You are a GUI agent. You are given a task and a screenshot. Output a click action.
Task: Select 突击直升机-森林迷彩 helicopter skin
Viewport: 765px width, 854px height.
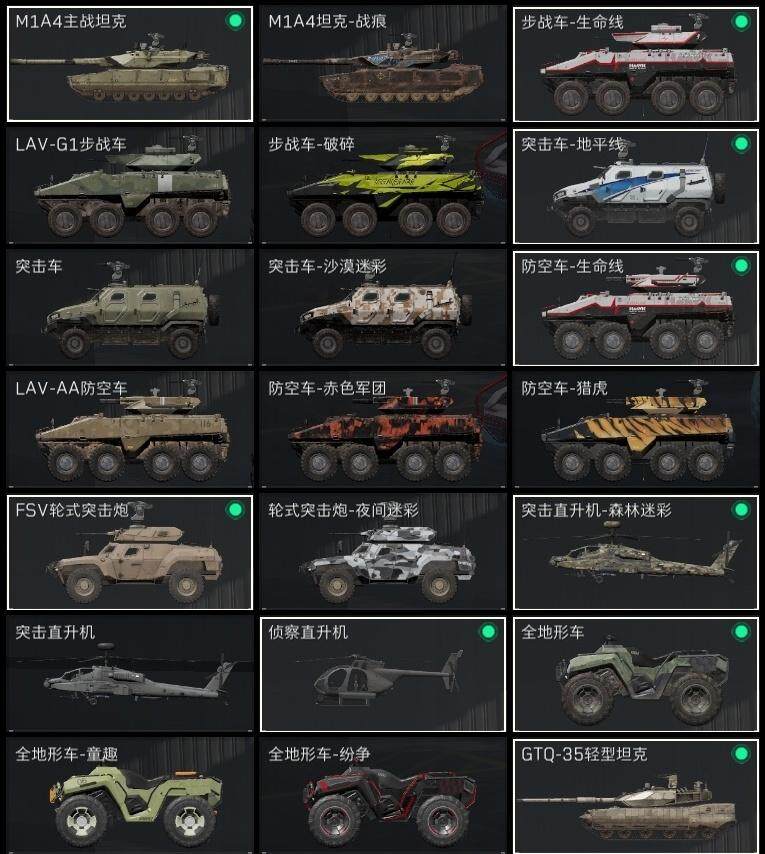click(x=636, y=552)
